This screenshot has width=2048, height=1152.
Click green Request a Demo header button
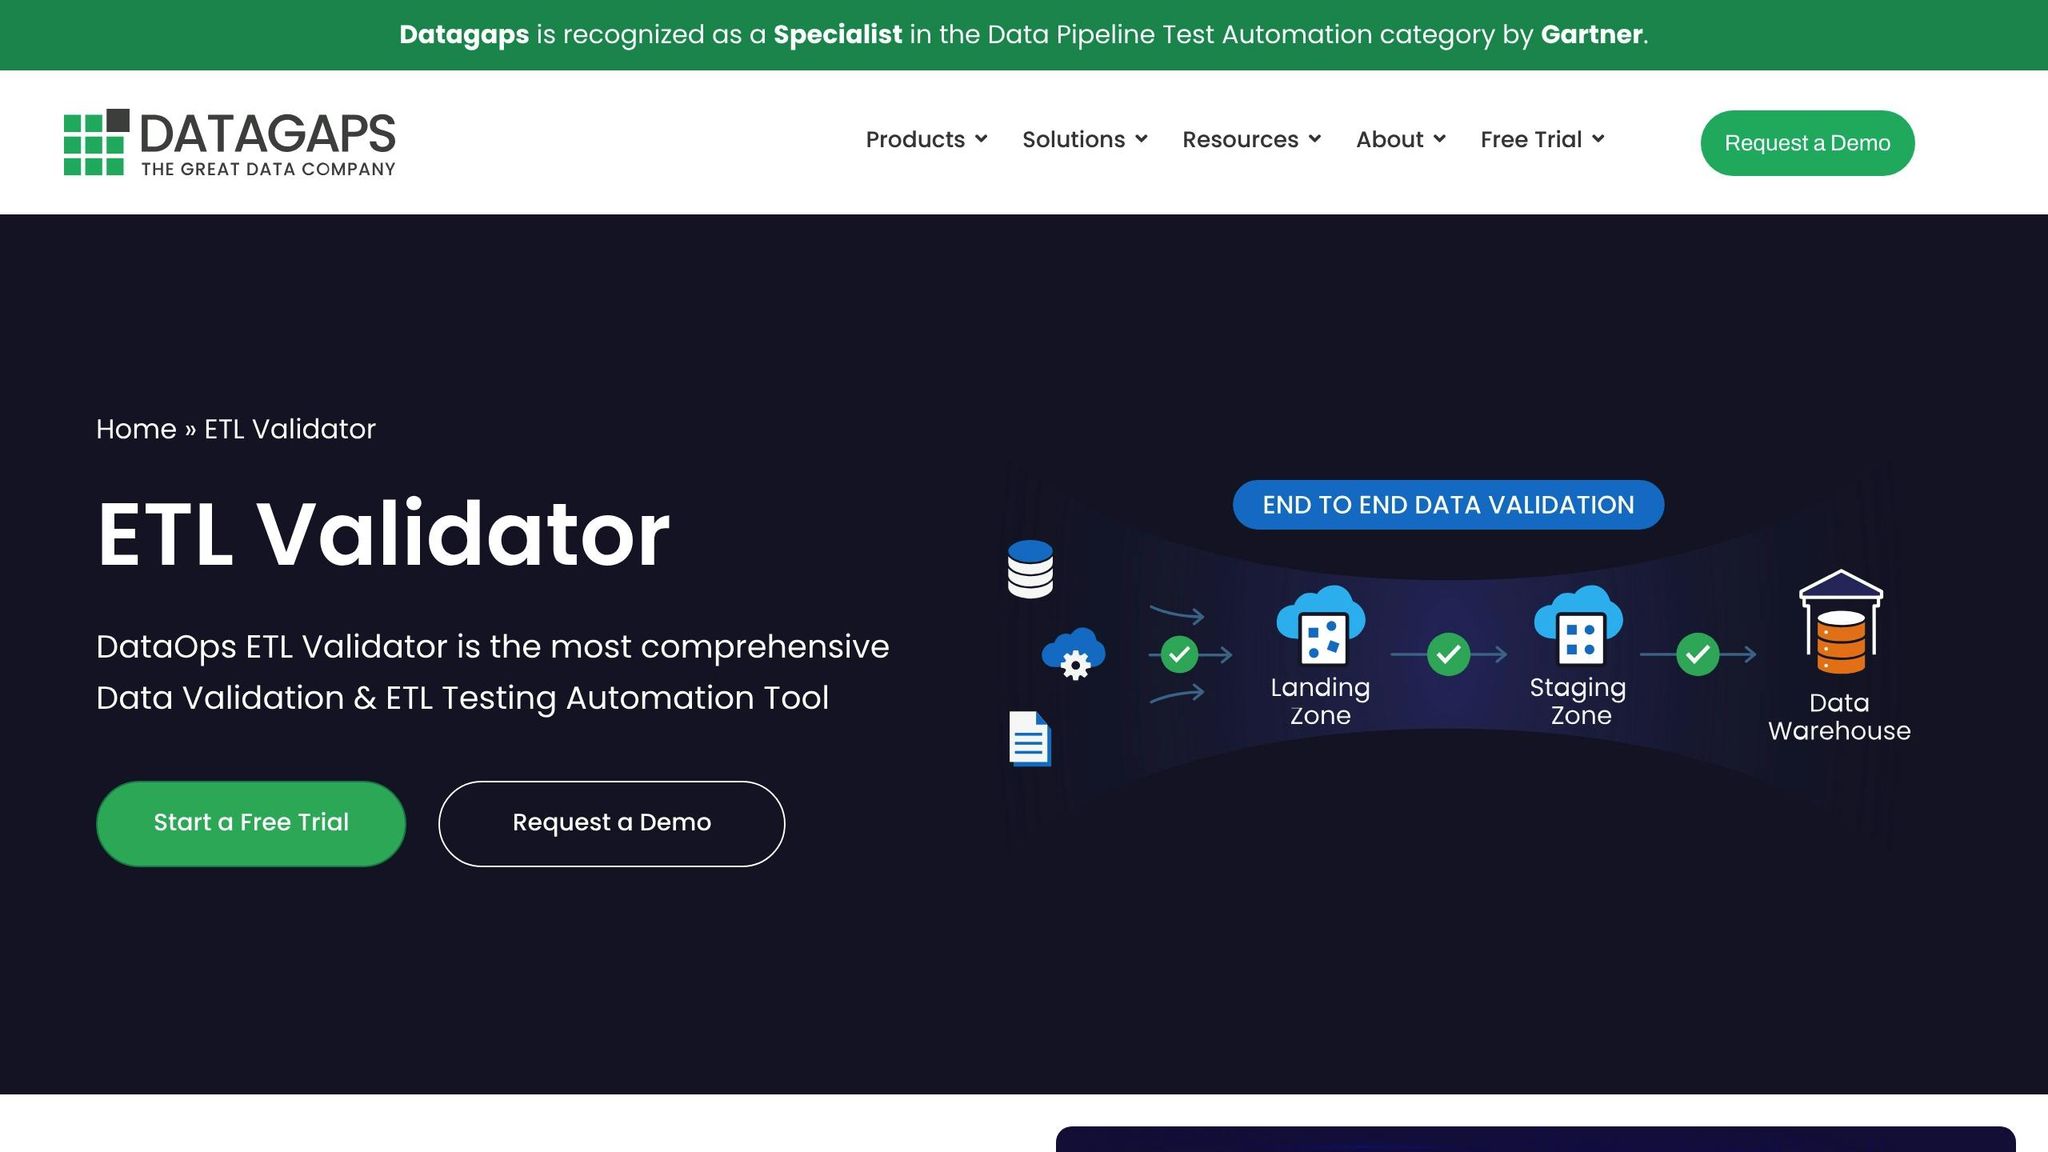pyautogui.click(x=1806, y=143)
